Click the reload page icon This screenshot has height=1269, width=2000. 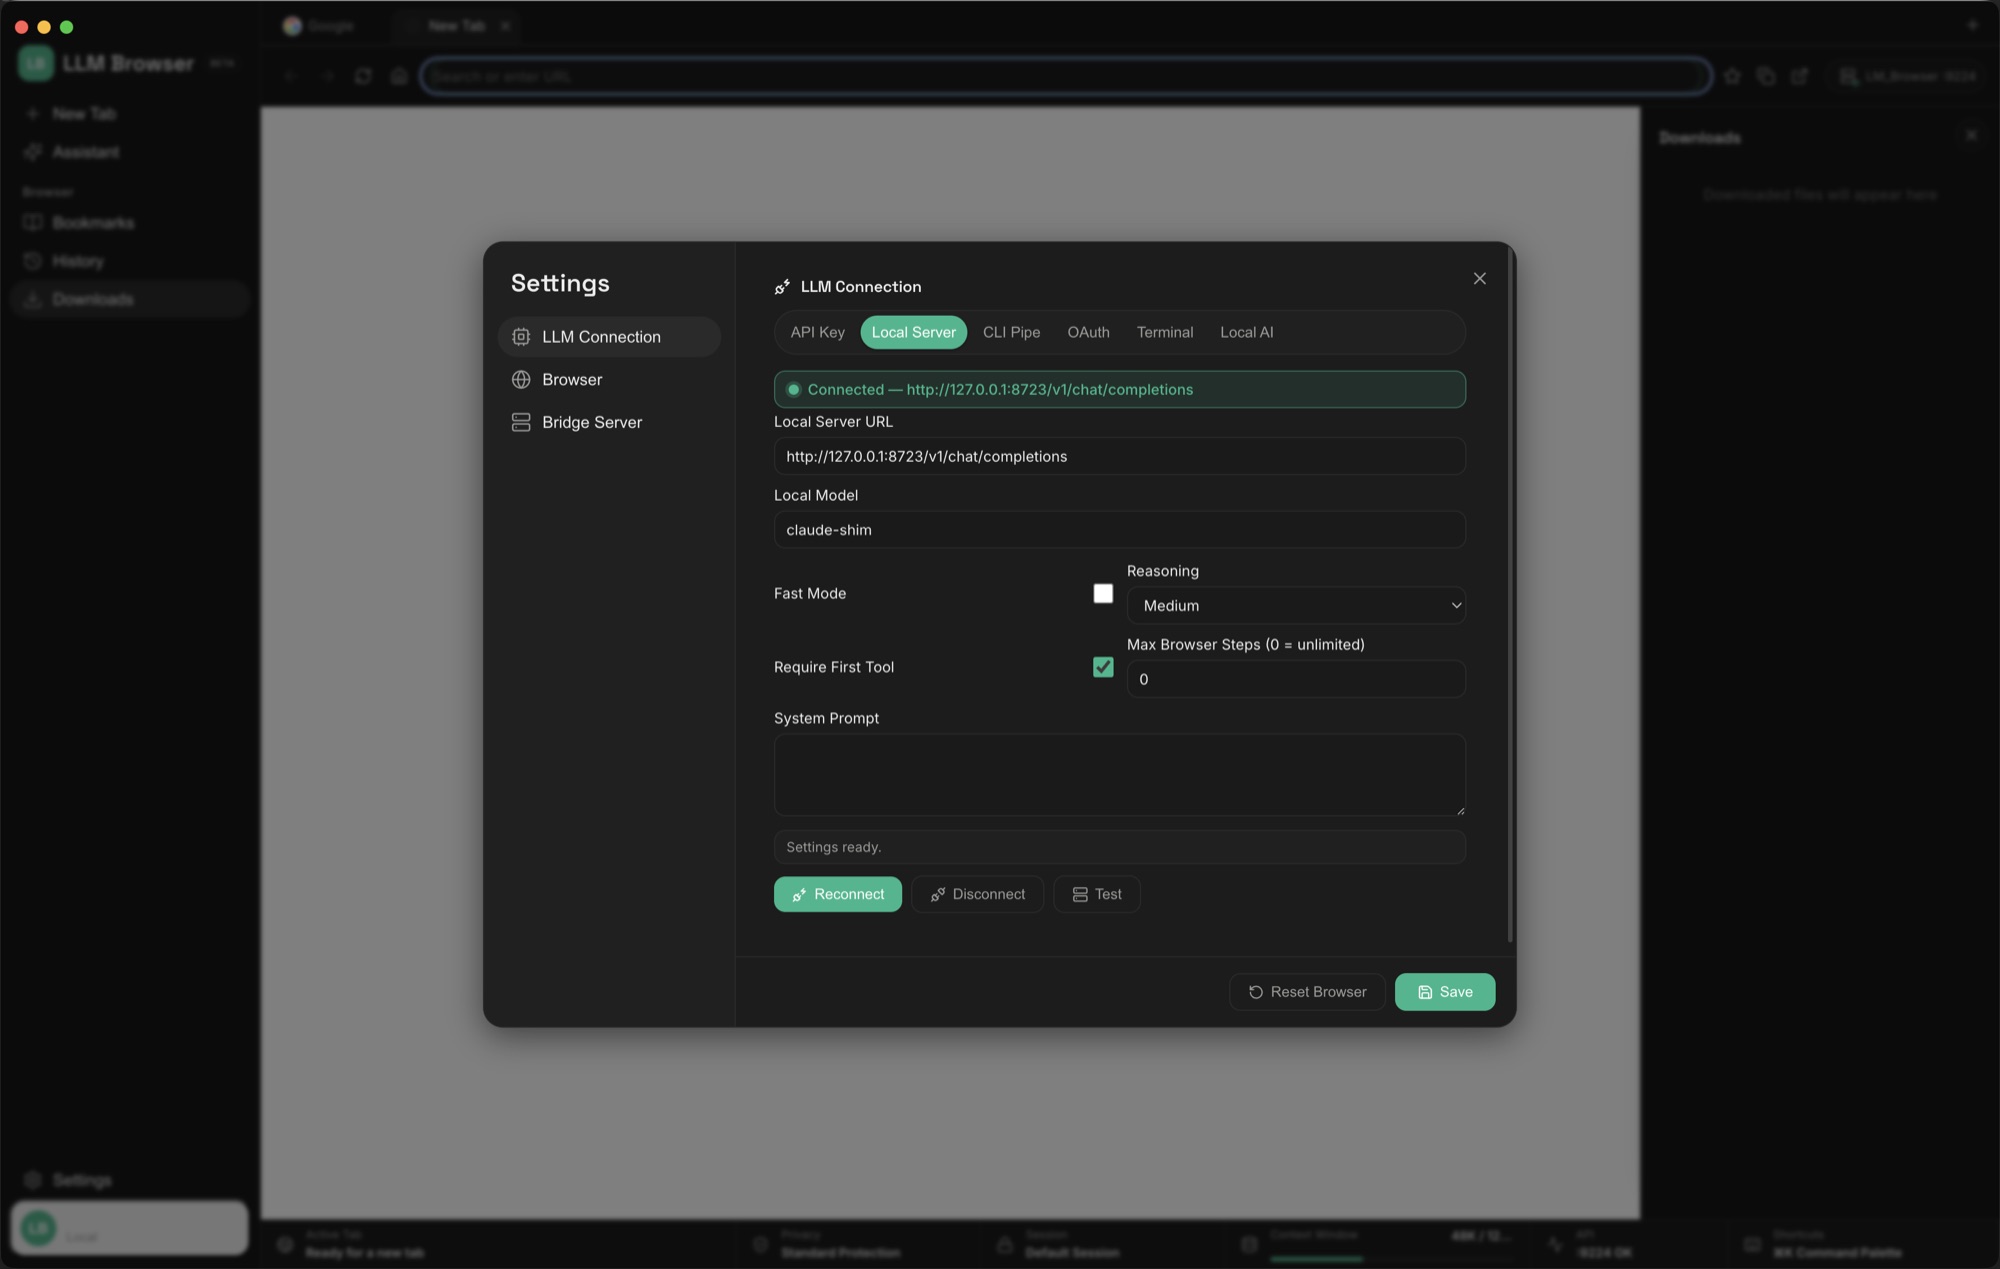[363, 76]
